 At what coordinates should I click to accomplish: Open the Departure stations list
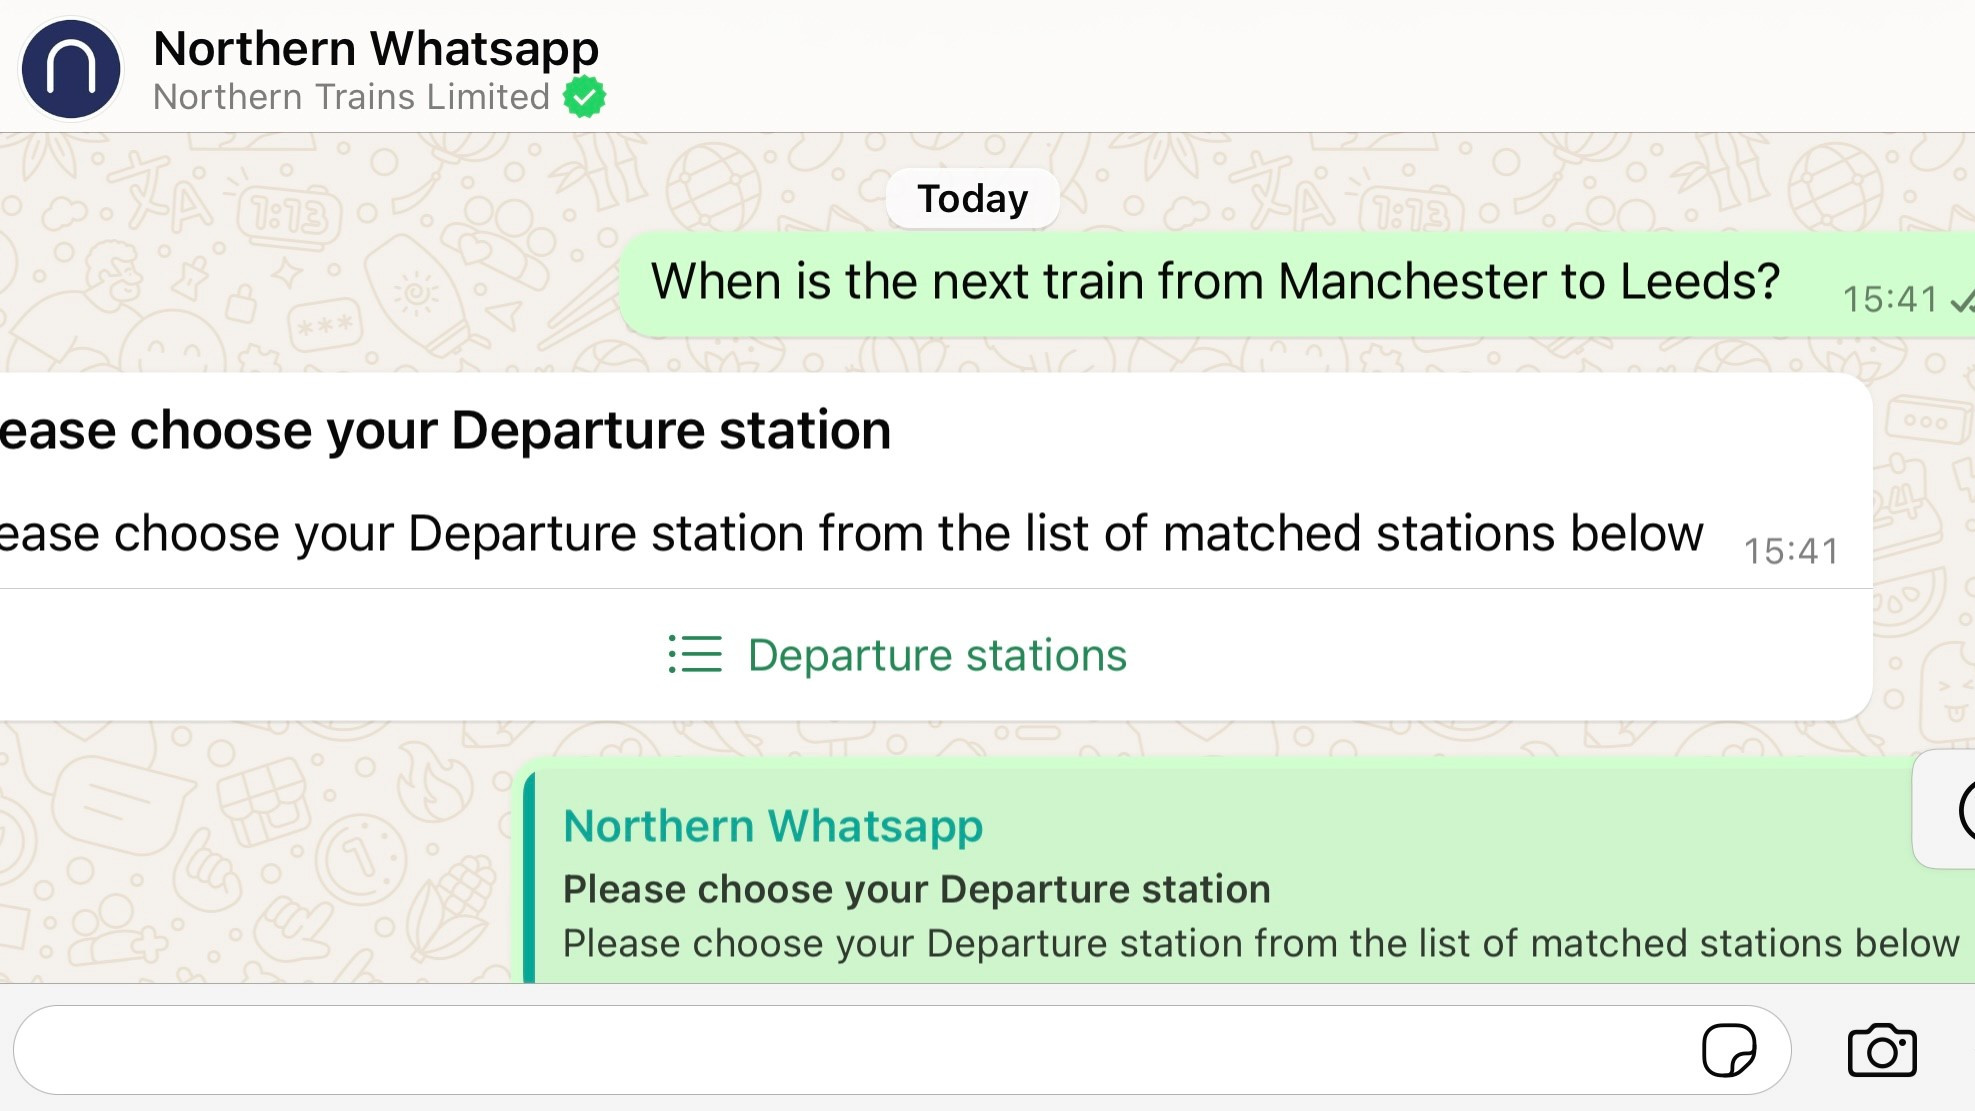pos(937,655)
